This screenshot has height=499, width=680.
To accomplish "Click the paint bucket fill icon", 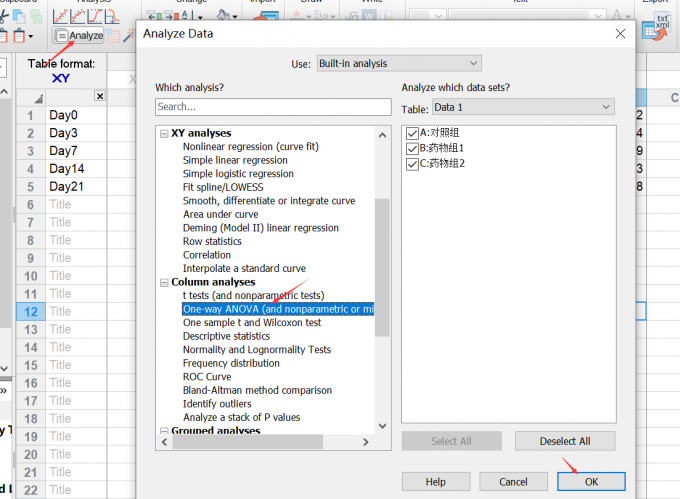I will 223,15.
